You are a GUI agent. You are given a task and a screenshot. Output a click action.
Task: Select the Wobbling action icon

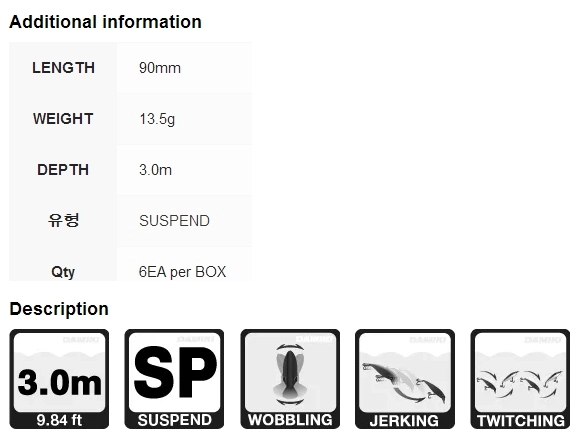(290, 379)
